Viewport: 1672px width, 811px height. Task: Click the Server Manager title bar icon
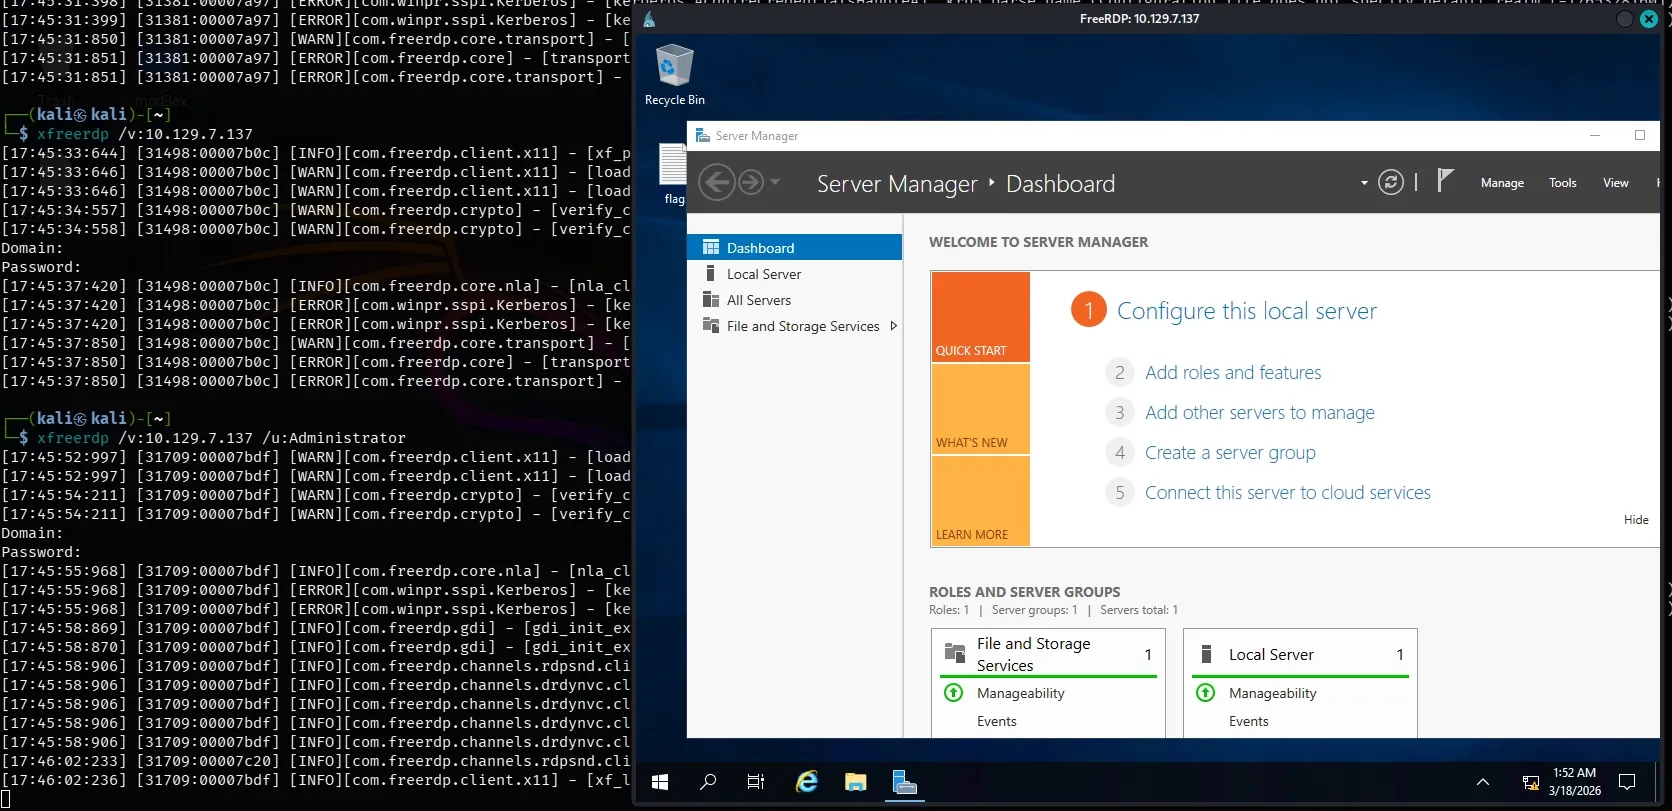pos(702,135)
